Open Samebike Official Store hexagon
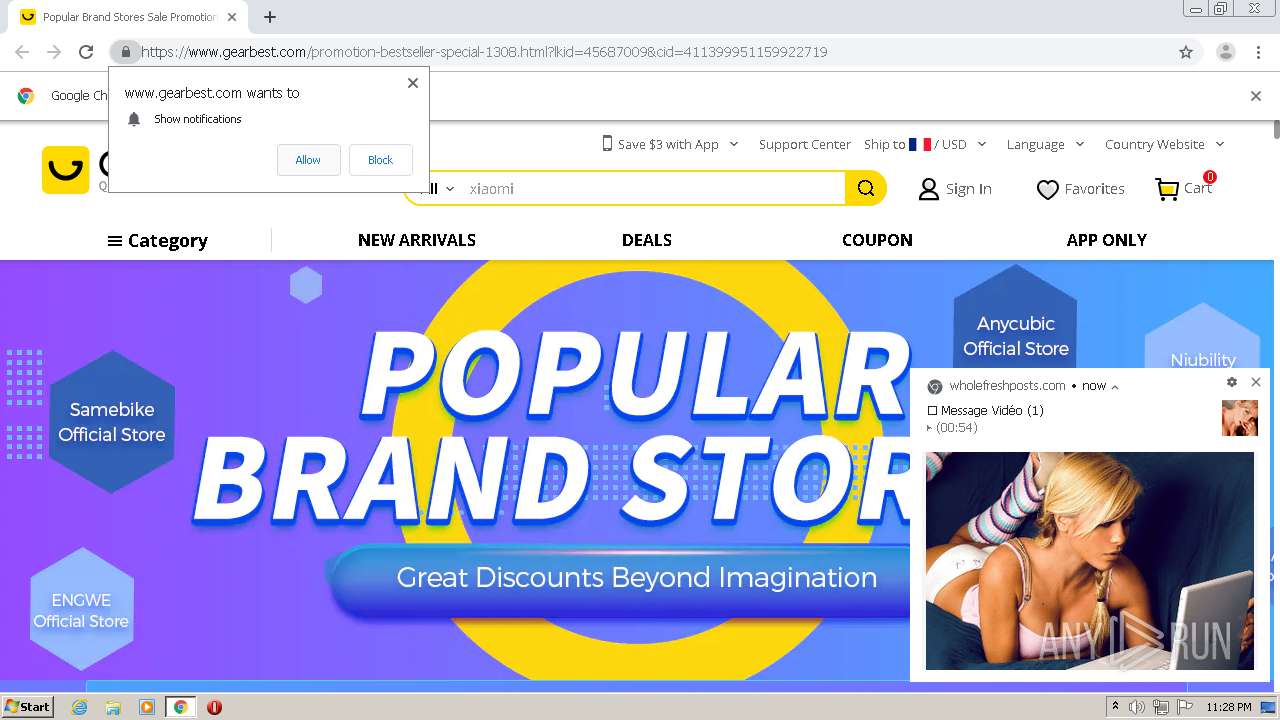The height and width of the screenshot is (720, 1280). [x=112, y=422]
